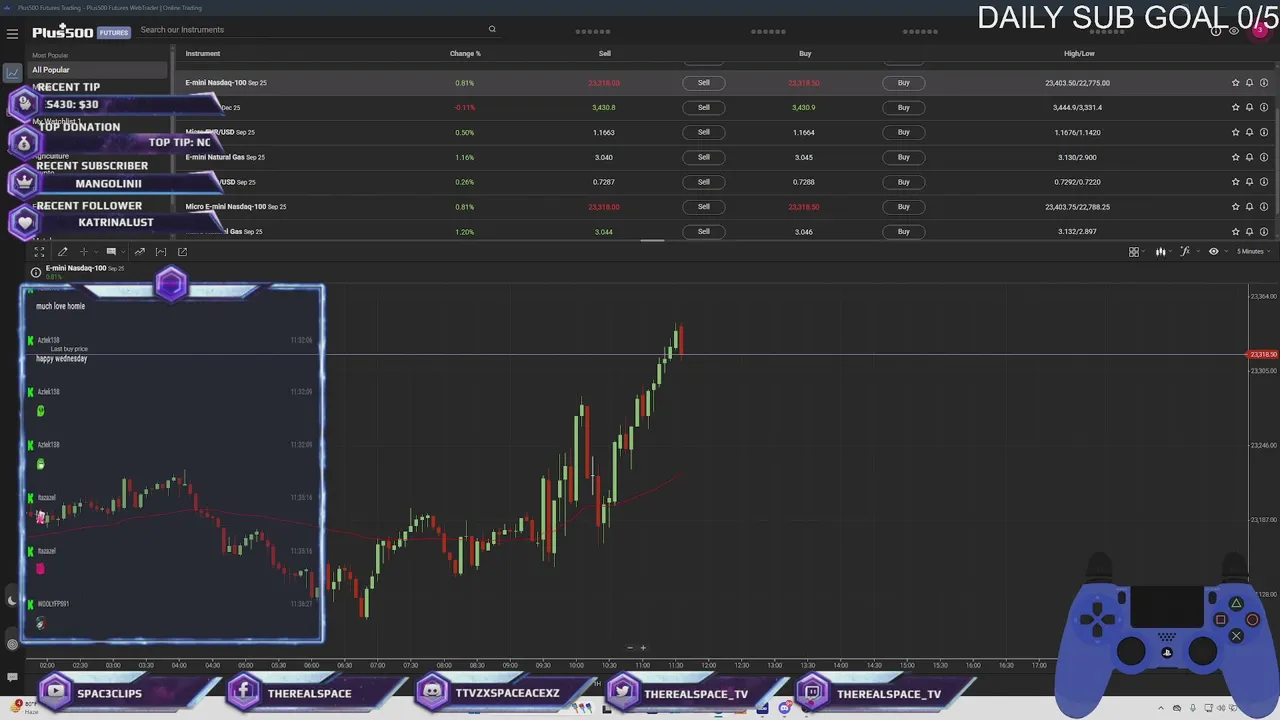Image resolution: width=1280 pixels, height=720 pixels.
Task: Favorite E-mini Natural Gas with star
Action: click(x=1235, y=157)
